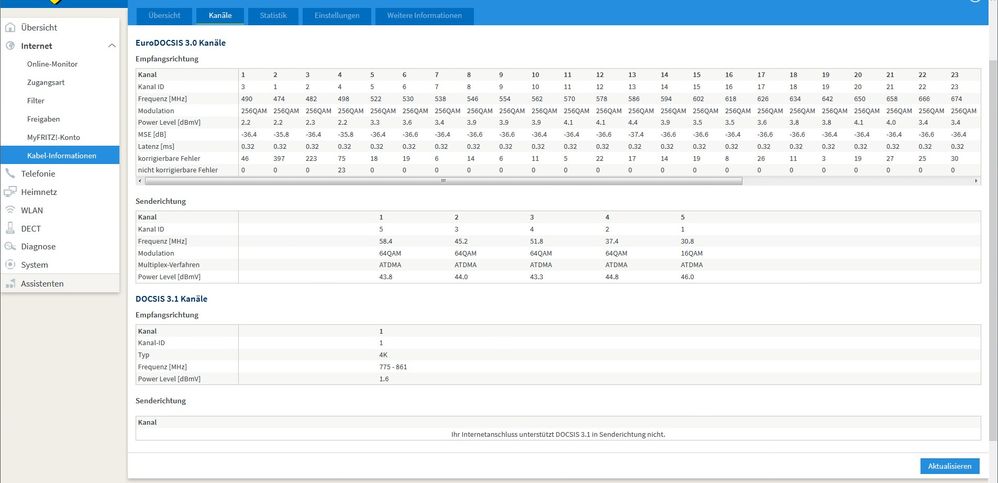Click the WLAN wifi icon
Screen dimensions: 998x483
tap(10, 210)
